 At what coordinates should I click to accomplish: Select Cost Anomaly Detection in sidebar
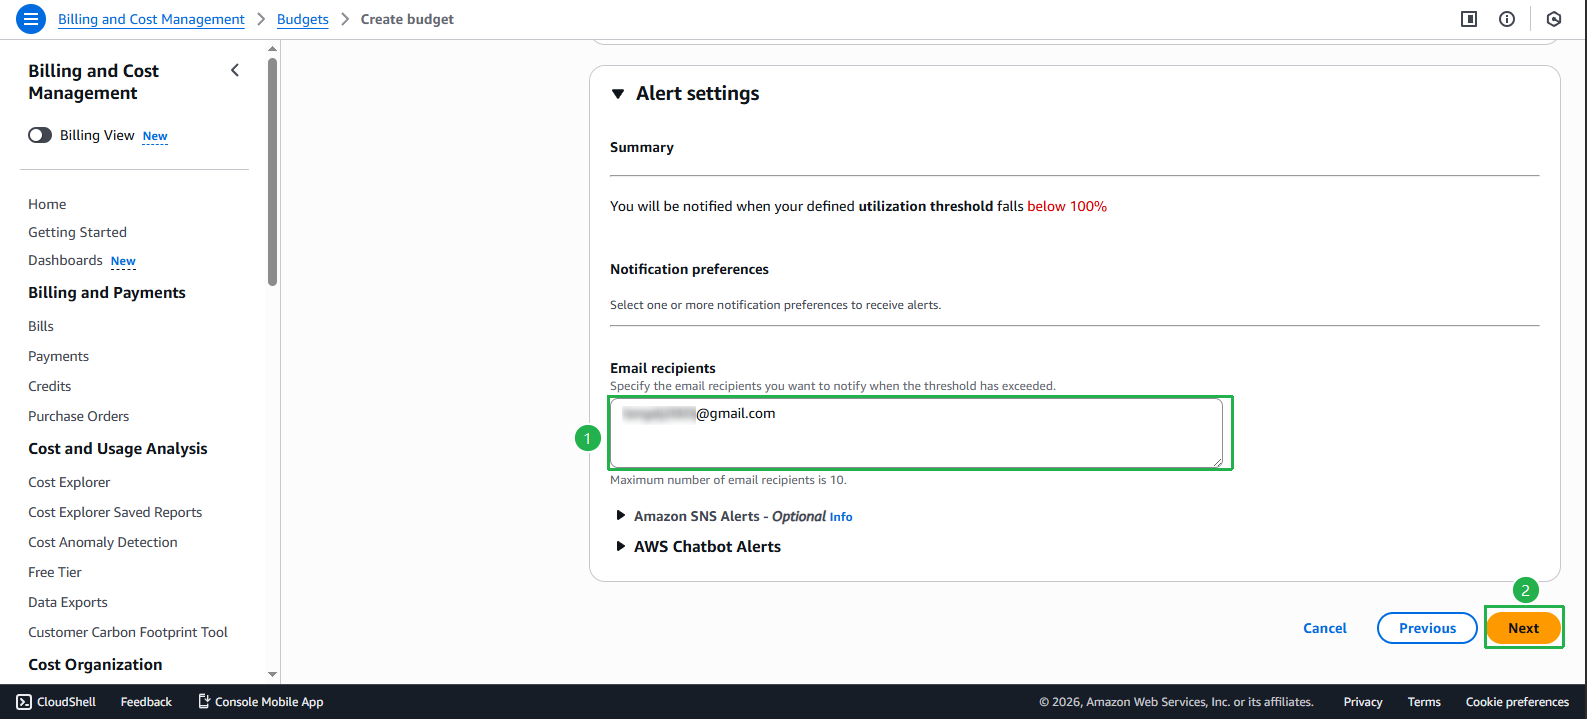pyautogui.click(x=102, y=541)
